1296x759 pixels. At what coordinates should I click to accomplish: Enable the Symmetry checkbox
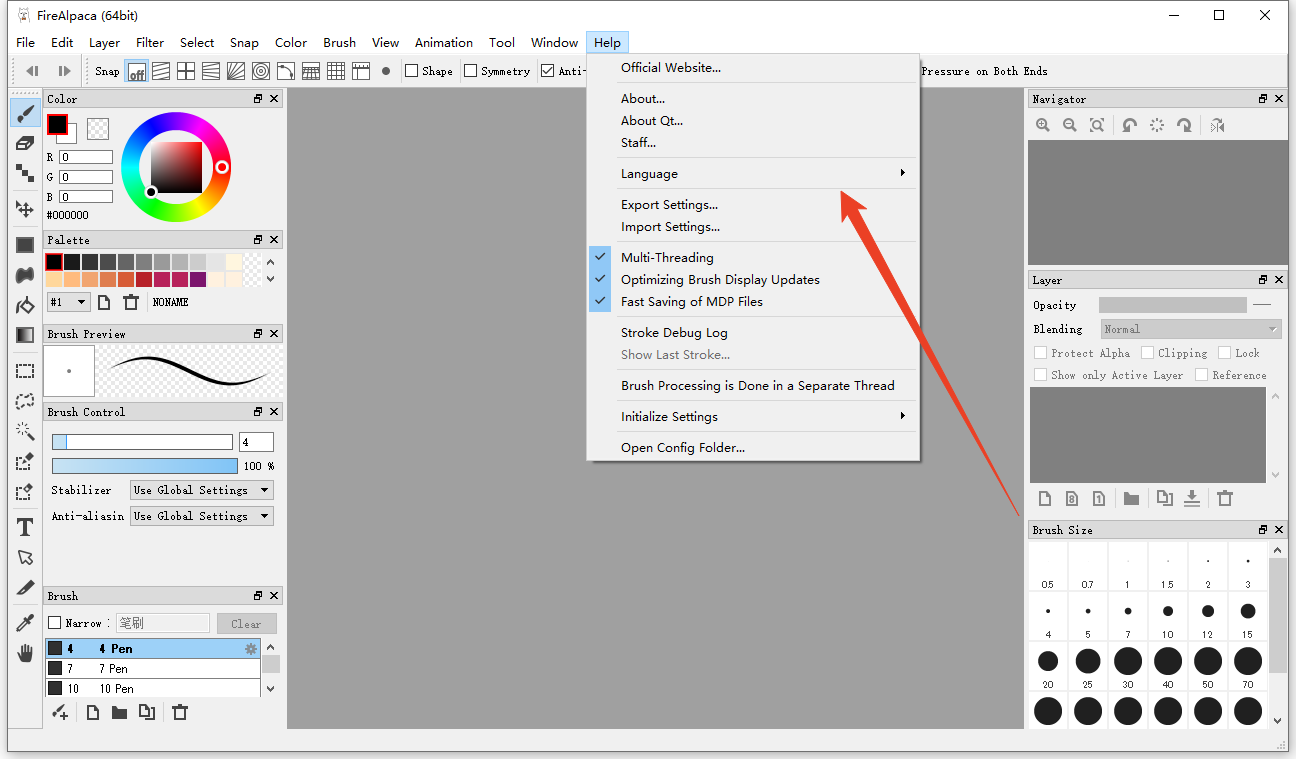pos(471,71)
